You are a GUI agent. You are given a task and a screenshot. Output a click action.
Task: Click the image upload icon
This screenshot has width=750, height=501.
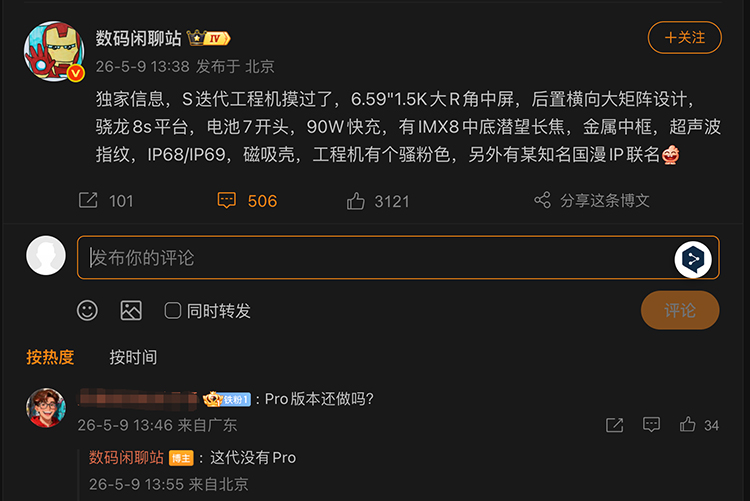(x=131, y=311)
